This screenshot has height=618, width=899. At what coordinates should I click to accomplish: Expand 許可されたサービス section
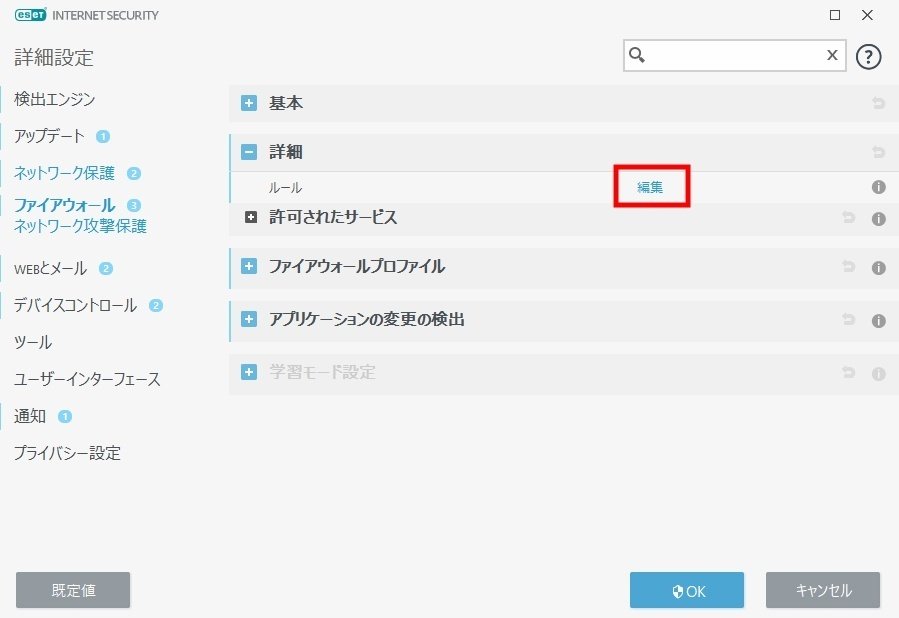point(251,217)
